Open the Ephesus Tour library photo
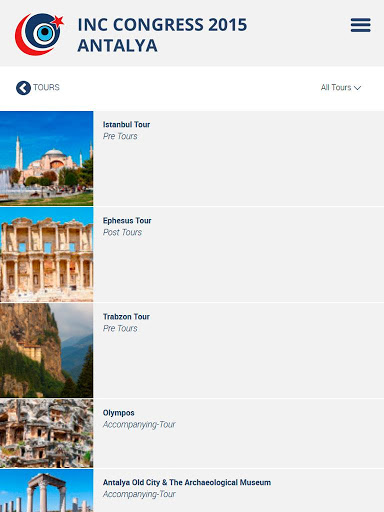The height and width of the screenshot is (512, 384). (x=47, y=254)
